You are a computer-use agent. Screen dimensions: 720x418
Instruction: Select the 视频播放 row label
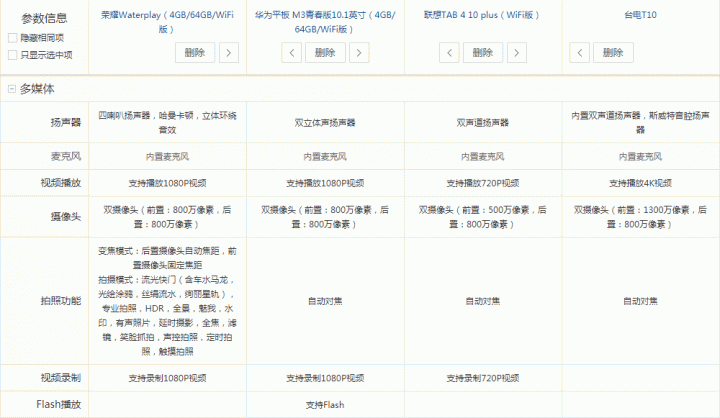click(x=61, y=183)
